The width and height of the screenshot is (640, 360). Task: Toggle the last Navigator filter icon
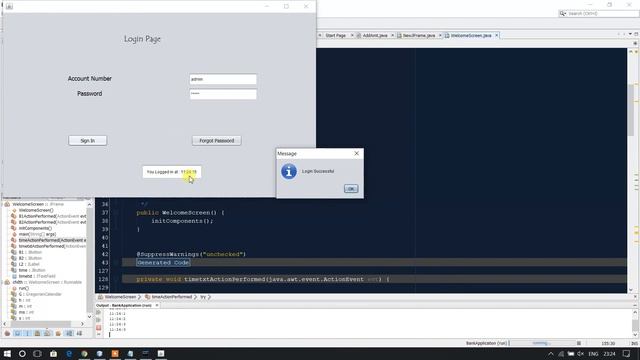[79, 333]
